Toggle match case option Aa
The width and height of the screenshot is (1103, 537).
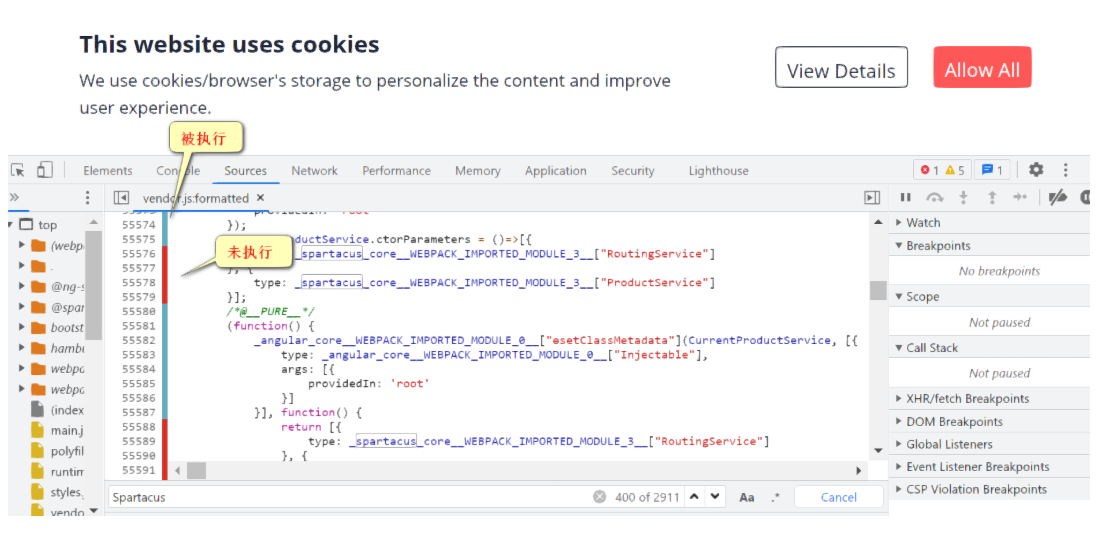click(747, 497)
